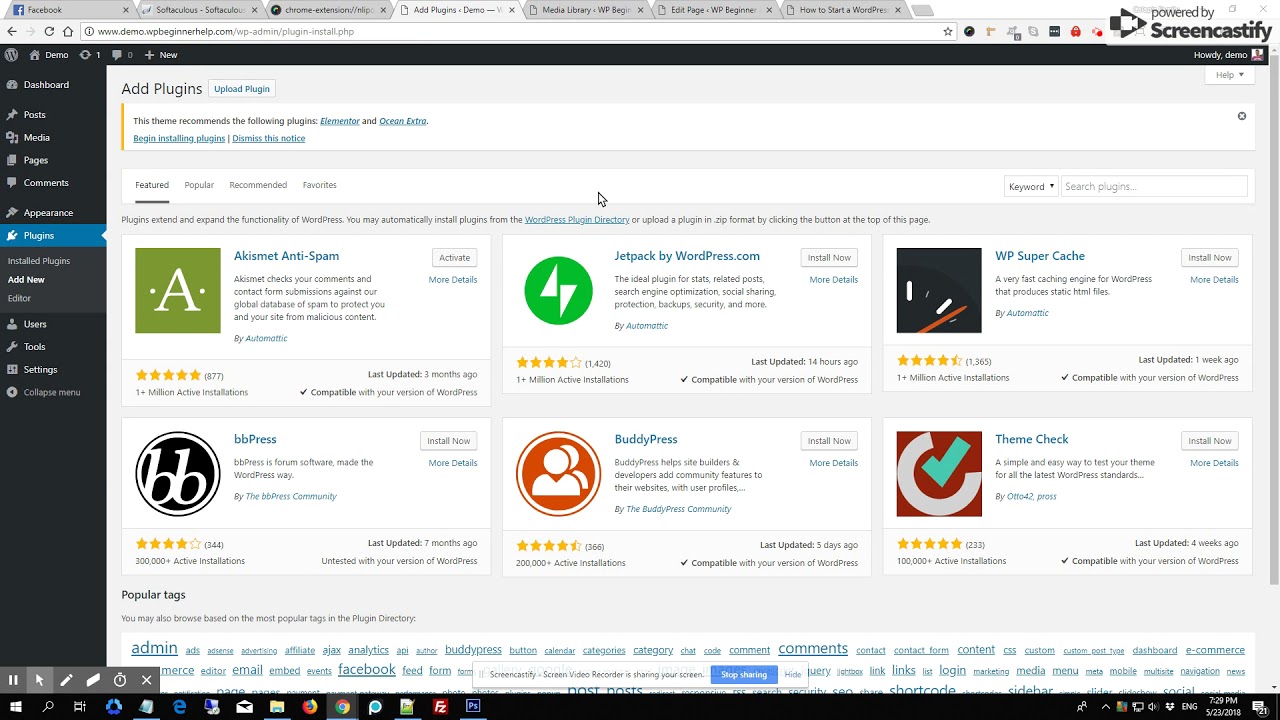Click the Skype extension icon
The width and height of the screenshot is (1280, 720).
click(1033, 32)
